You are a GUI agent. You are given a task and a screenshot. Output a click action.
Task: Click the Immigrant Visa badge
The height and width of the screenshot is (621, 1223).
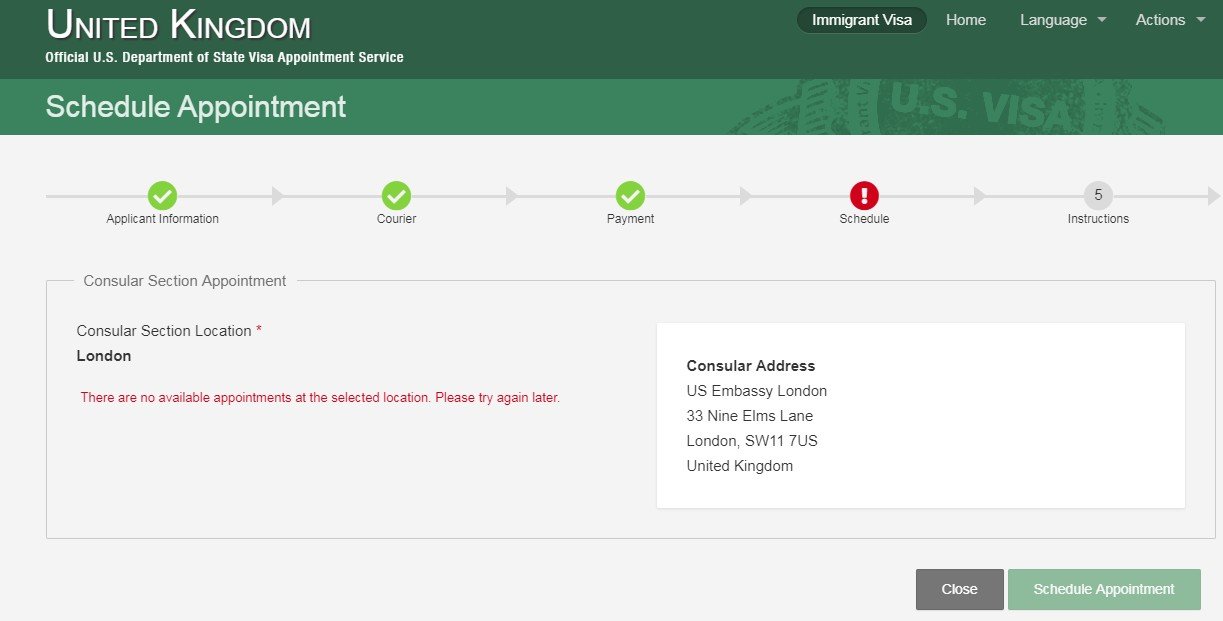[862, 20]
